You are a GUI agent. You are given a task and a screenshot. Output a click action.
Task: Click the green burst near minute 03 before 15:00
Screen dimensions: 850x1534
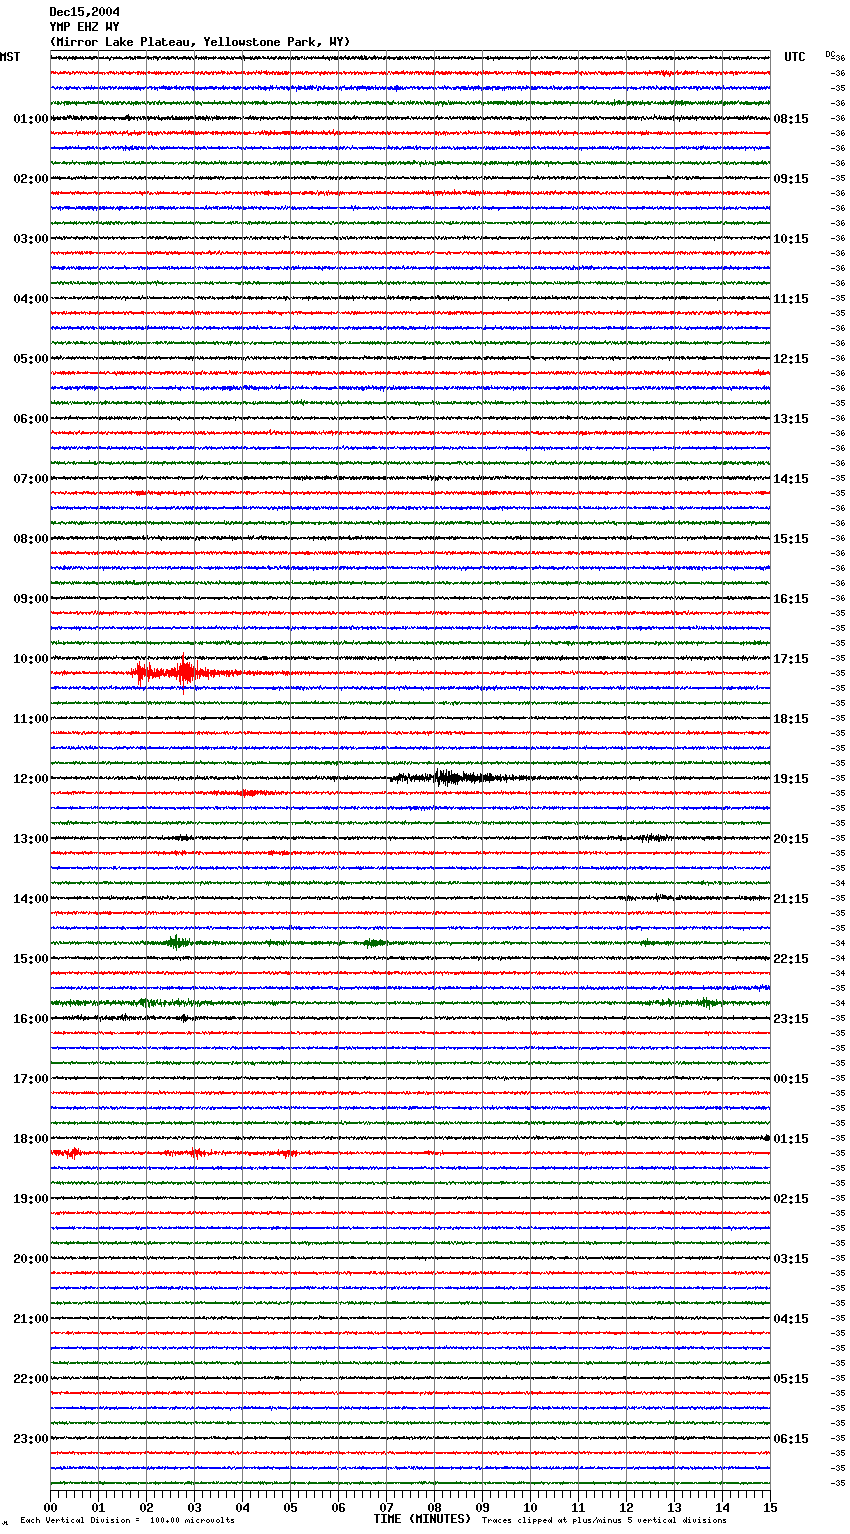point(176,942)
